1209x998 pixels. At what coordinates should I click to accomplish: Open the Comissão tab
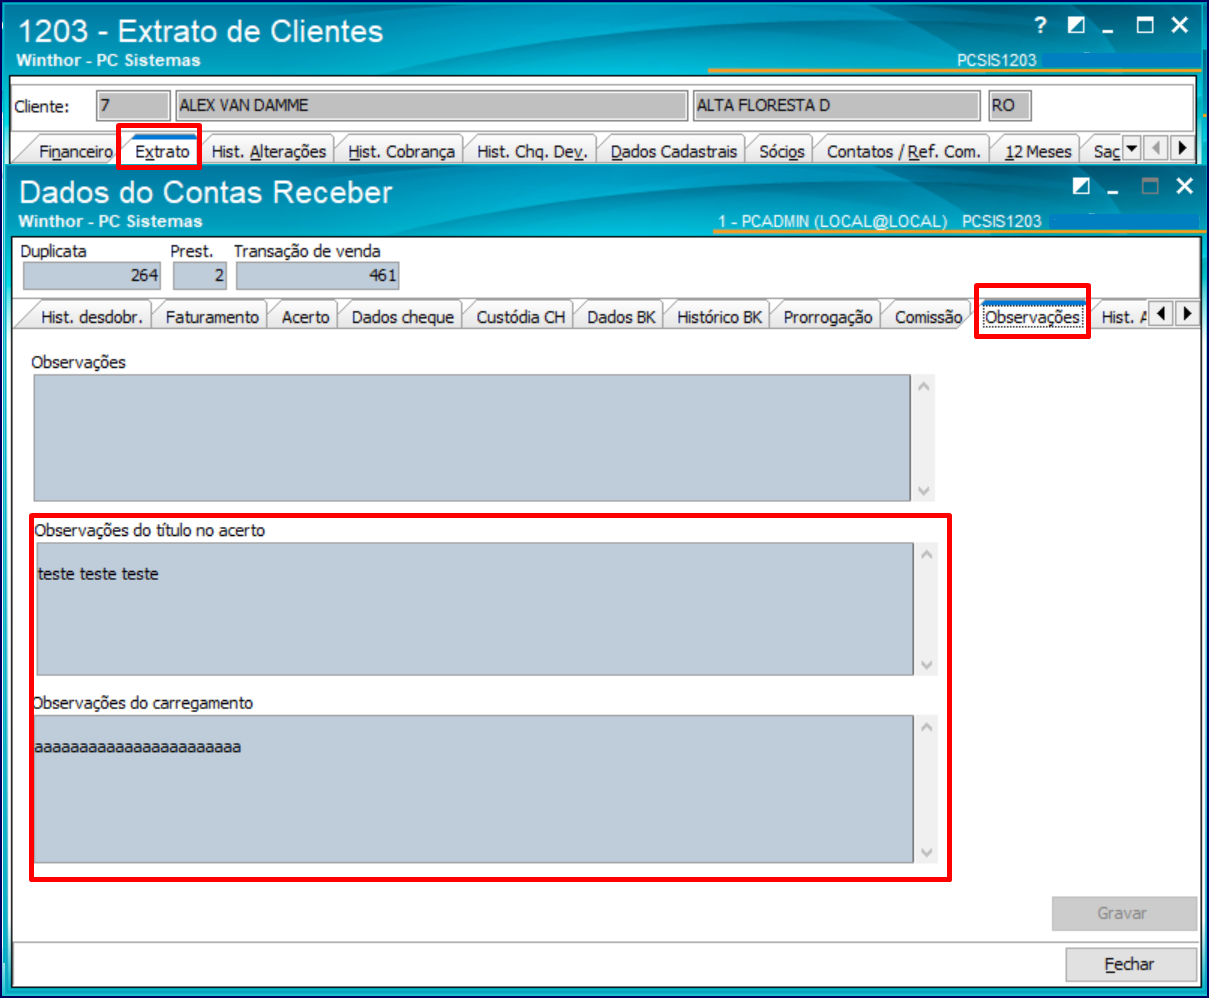click(x=928, y=316)
